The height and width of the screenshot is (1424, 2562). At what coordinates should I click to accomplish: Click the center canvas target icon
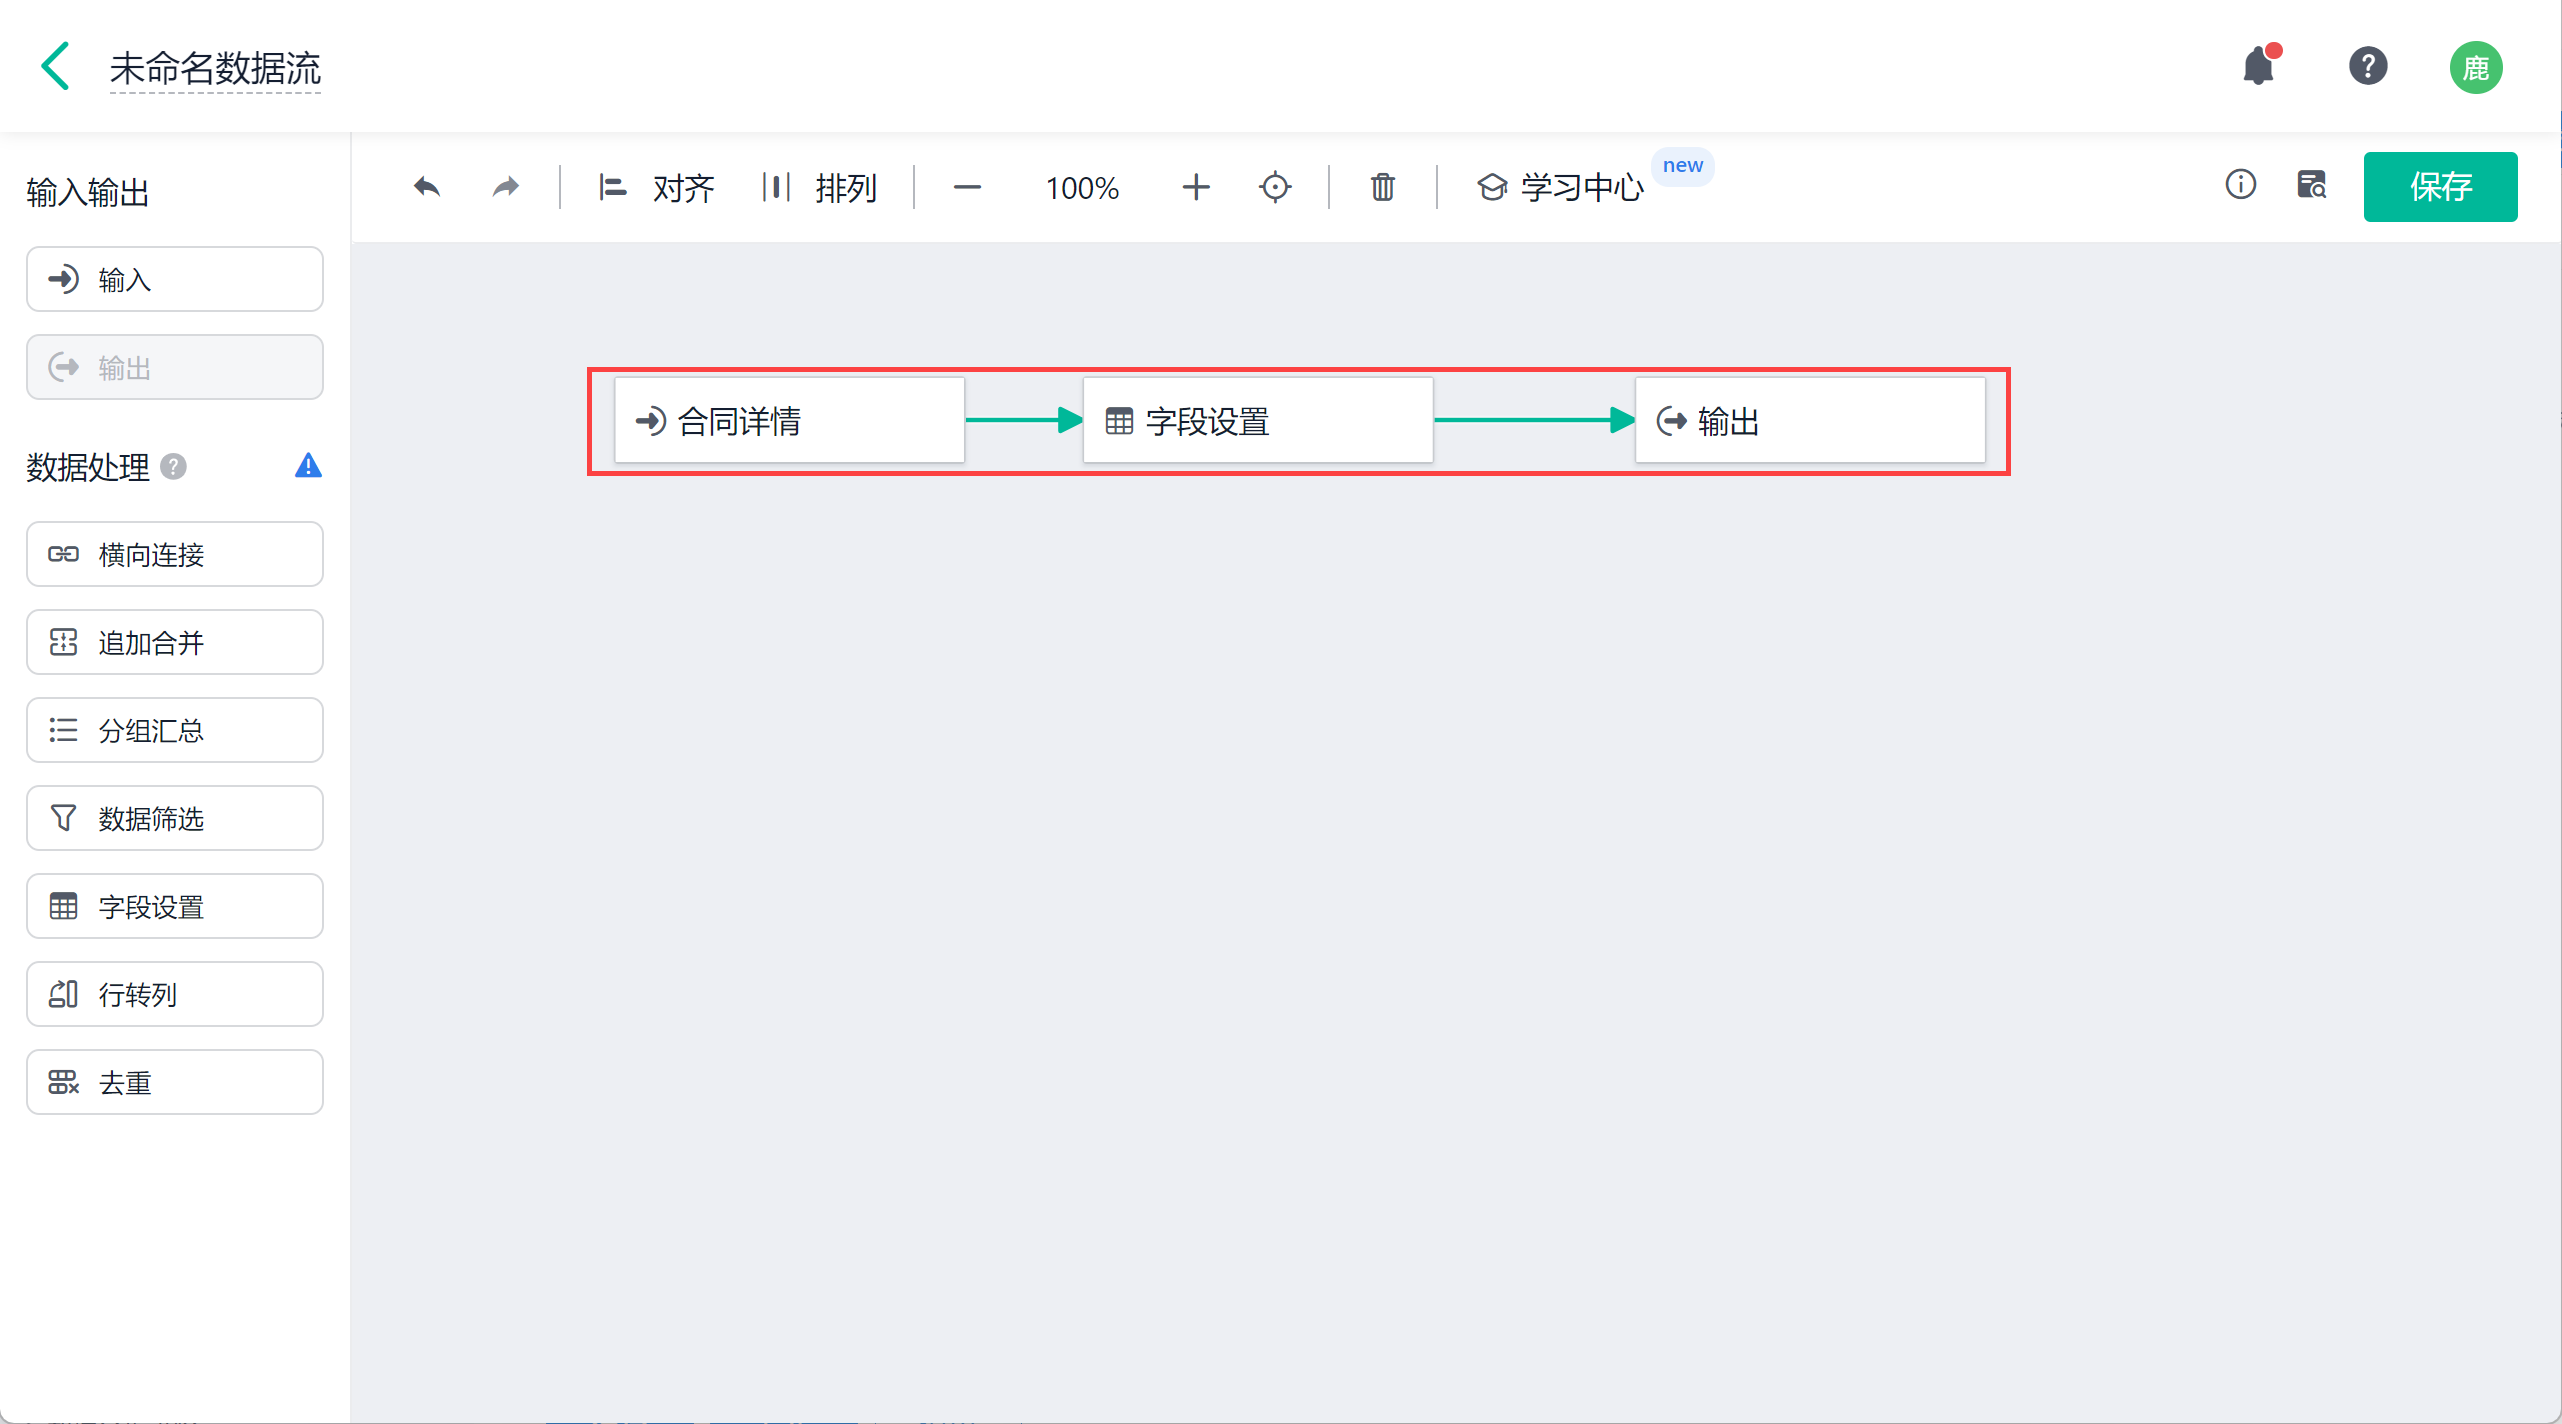(x=1275, y=187)
